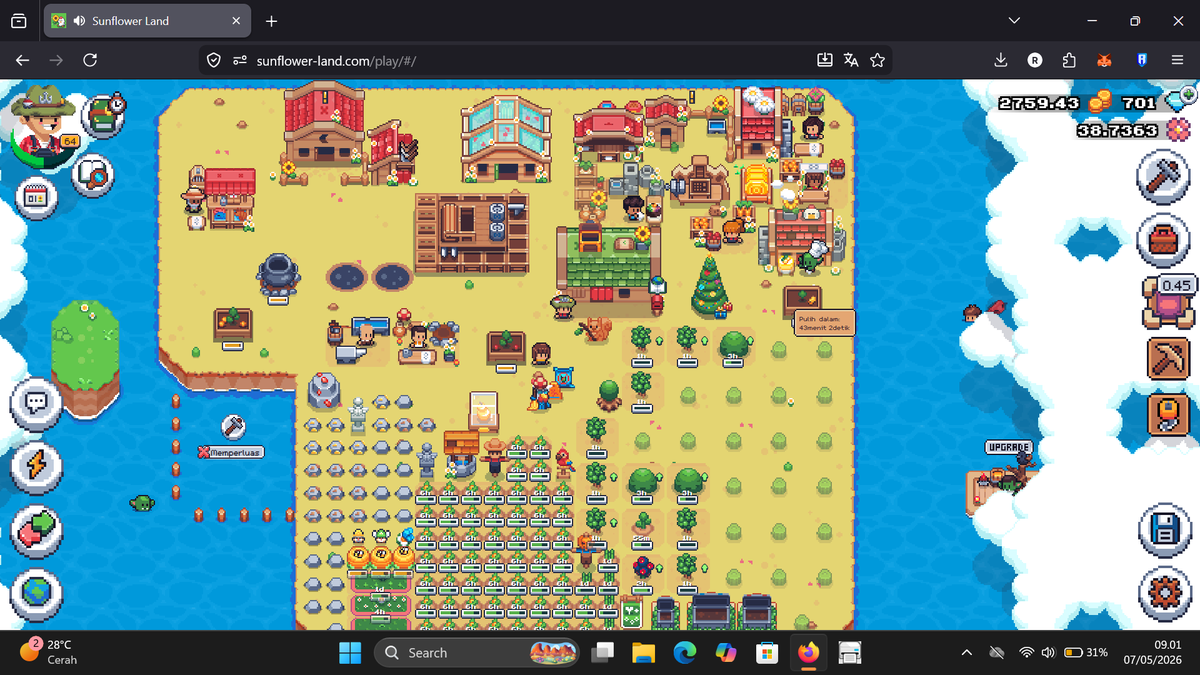Open the gear settings button
This screenshot has height=675, width=1200.
coord(1164,593)
